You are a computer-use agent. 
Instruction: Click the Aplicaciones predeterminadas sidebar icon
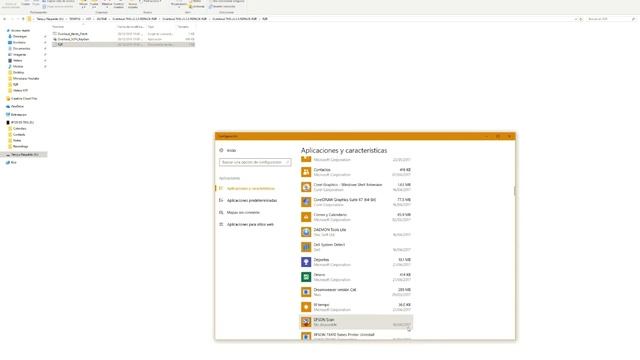[x=221, y=200]
